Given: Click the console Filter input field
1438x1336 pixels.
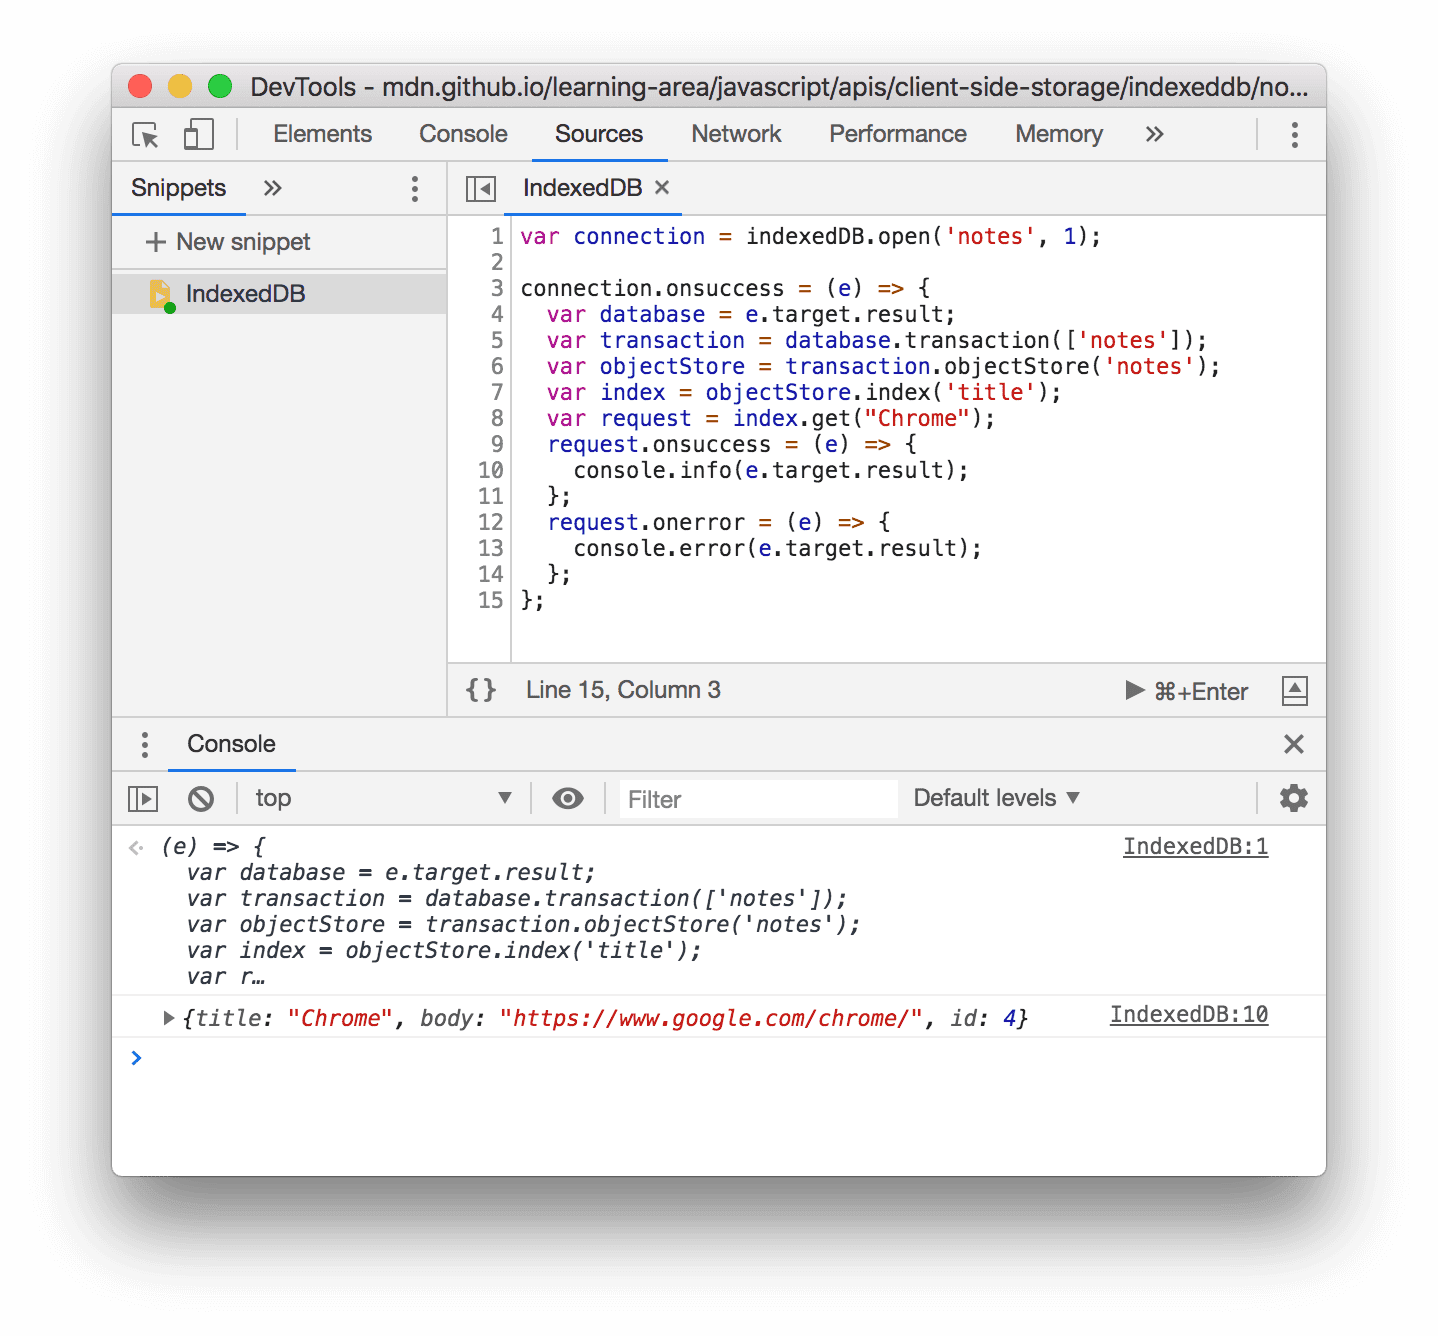Looking at the screenshot, I should pos(757,798).
